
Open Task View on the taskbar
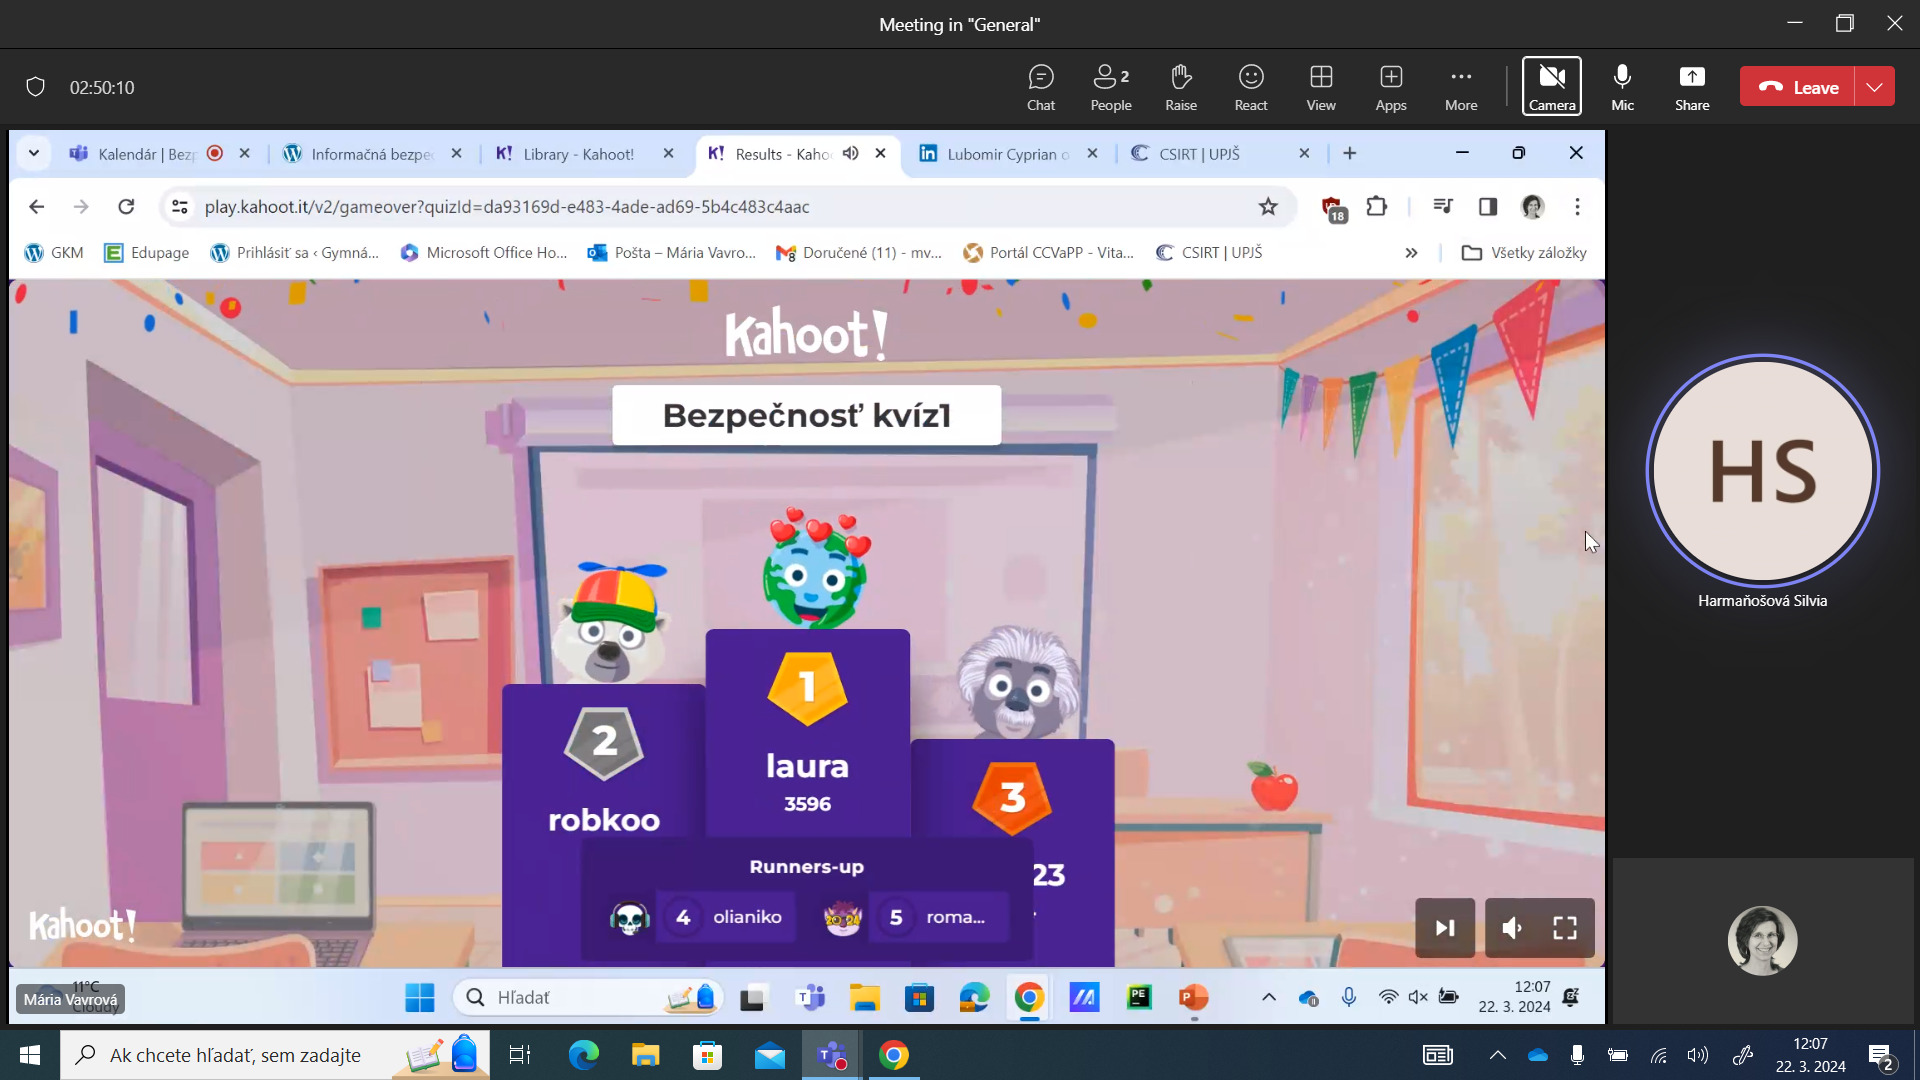click(520, 1055)
